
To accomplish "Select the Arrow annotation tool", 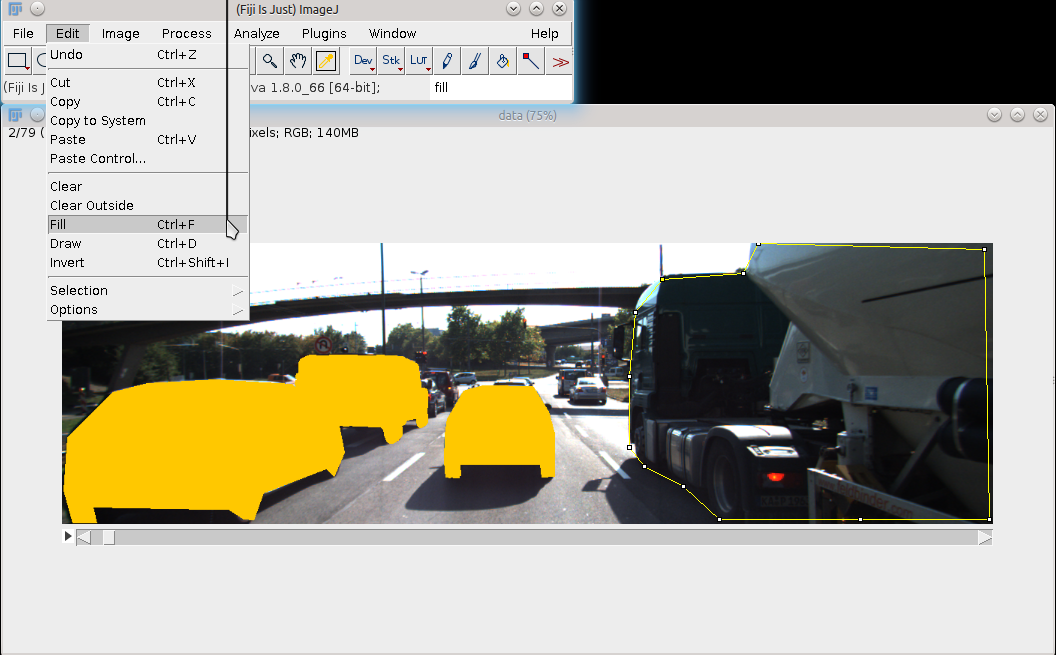I will click(529, 61).
